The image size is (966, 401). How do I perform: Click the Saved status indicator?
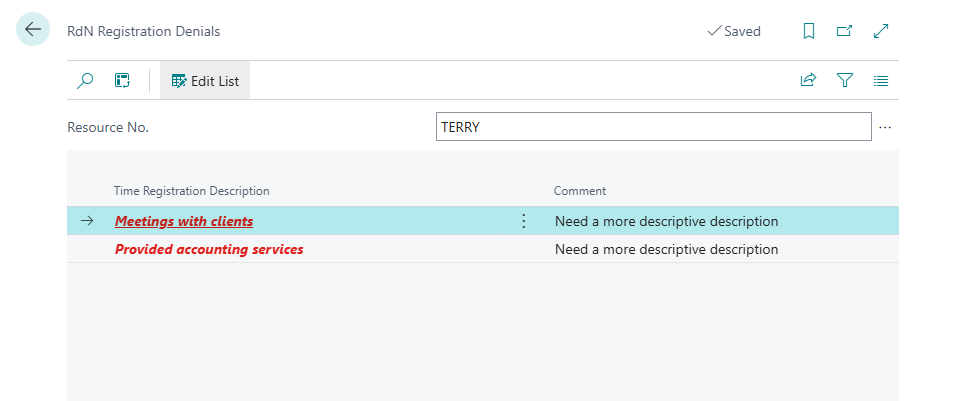(x=734, y=31)
